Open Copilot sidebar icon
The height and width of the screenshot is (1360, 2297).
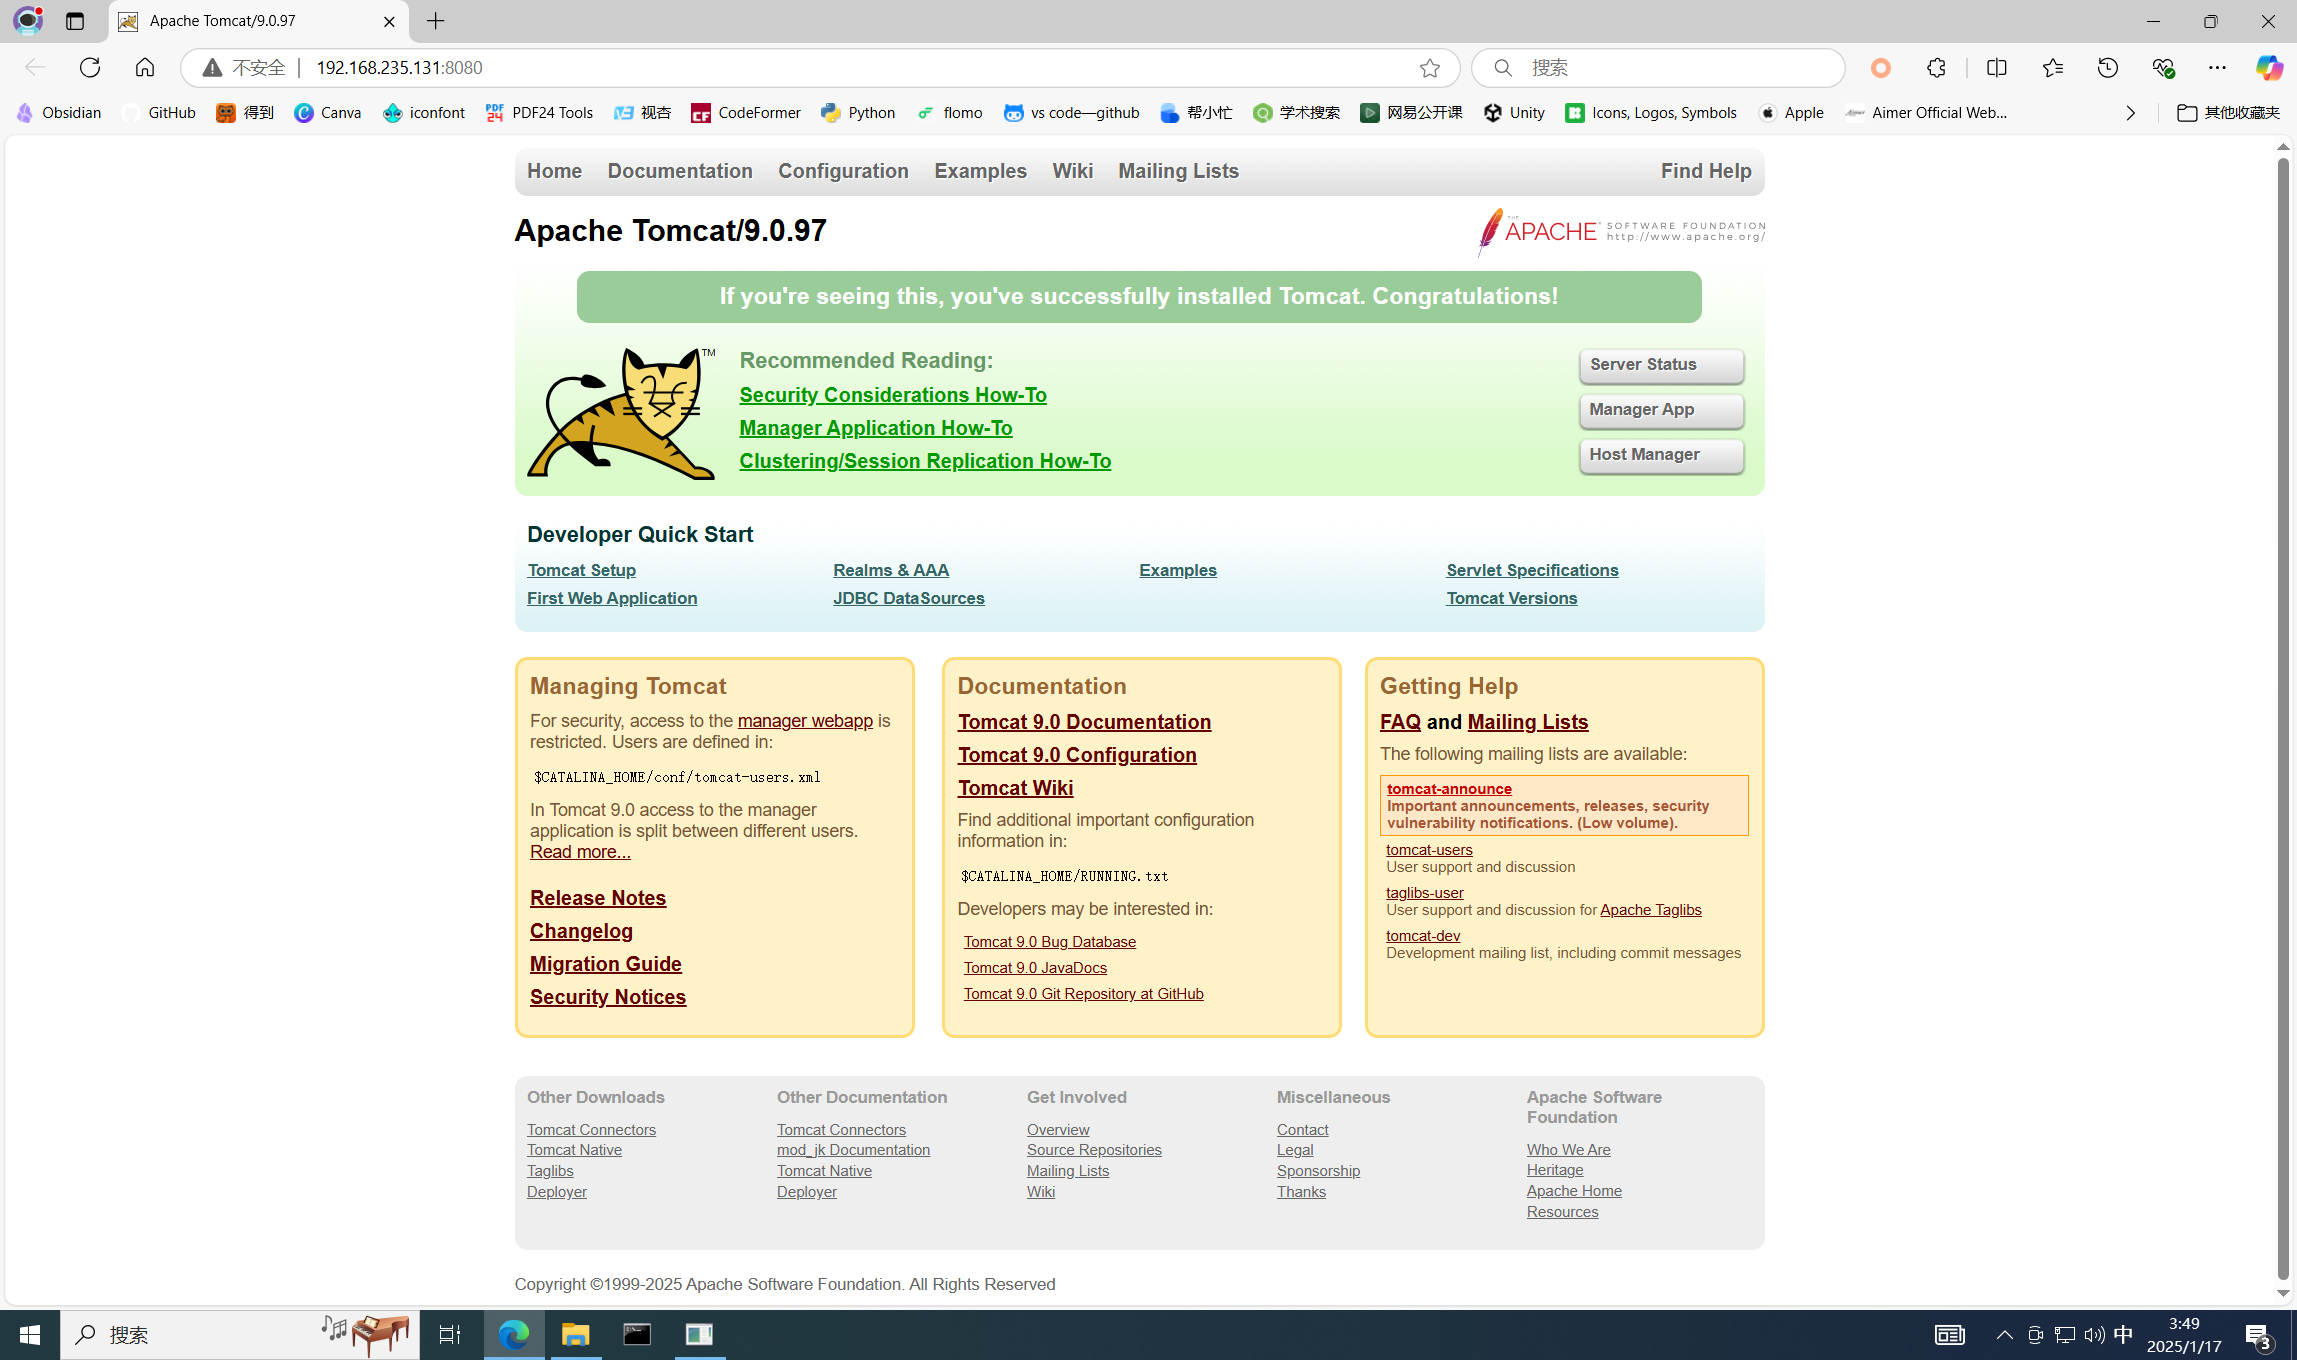[2268, 67]
